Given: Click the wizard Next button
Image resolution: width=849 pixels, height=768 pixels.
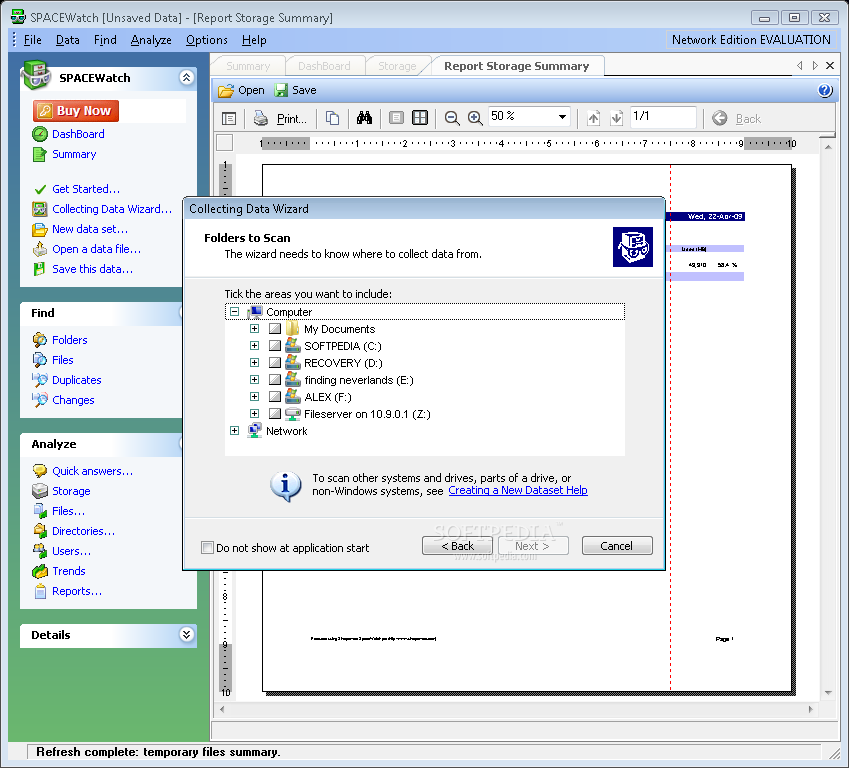Looking at the screenshot, I should (x=533, y=546).
